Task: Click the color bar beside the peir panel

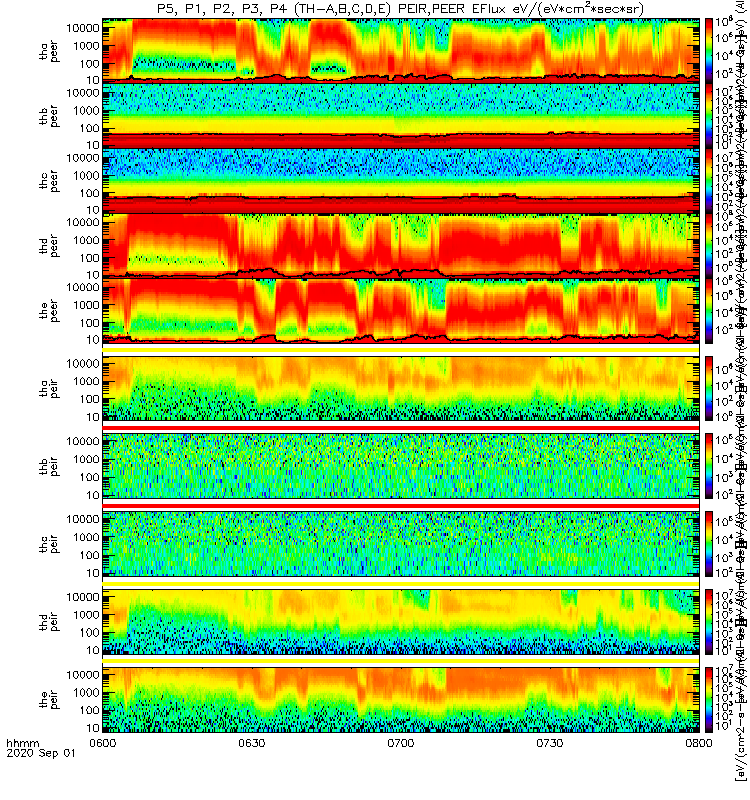Action: [709, 699]
